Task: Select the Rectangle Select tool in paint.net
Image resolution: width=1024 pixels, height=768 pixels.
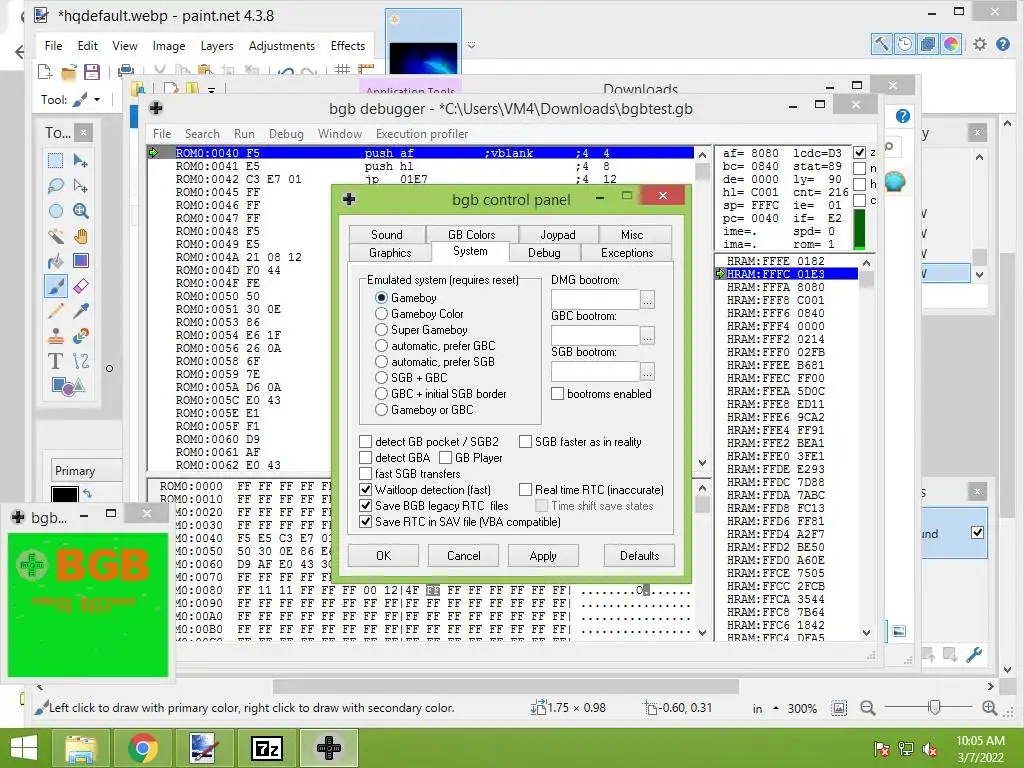Action: 56,161
